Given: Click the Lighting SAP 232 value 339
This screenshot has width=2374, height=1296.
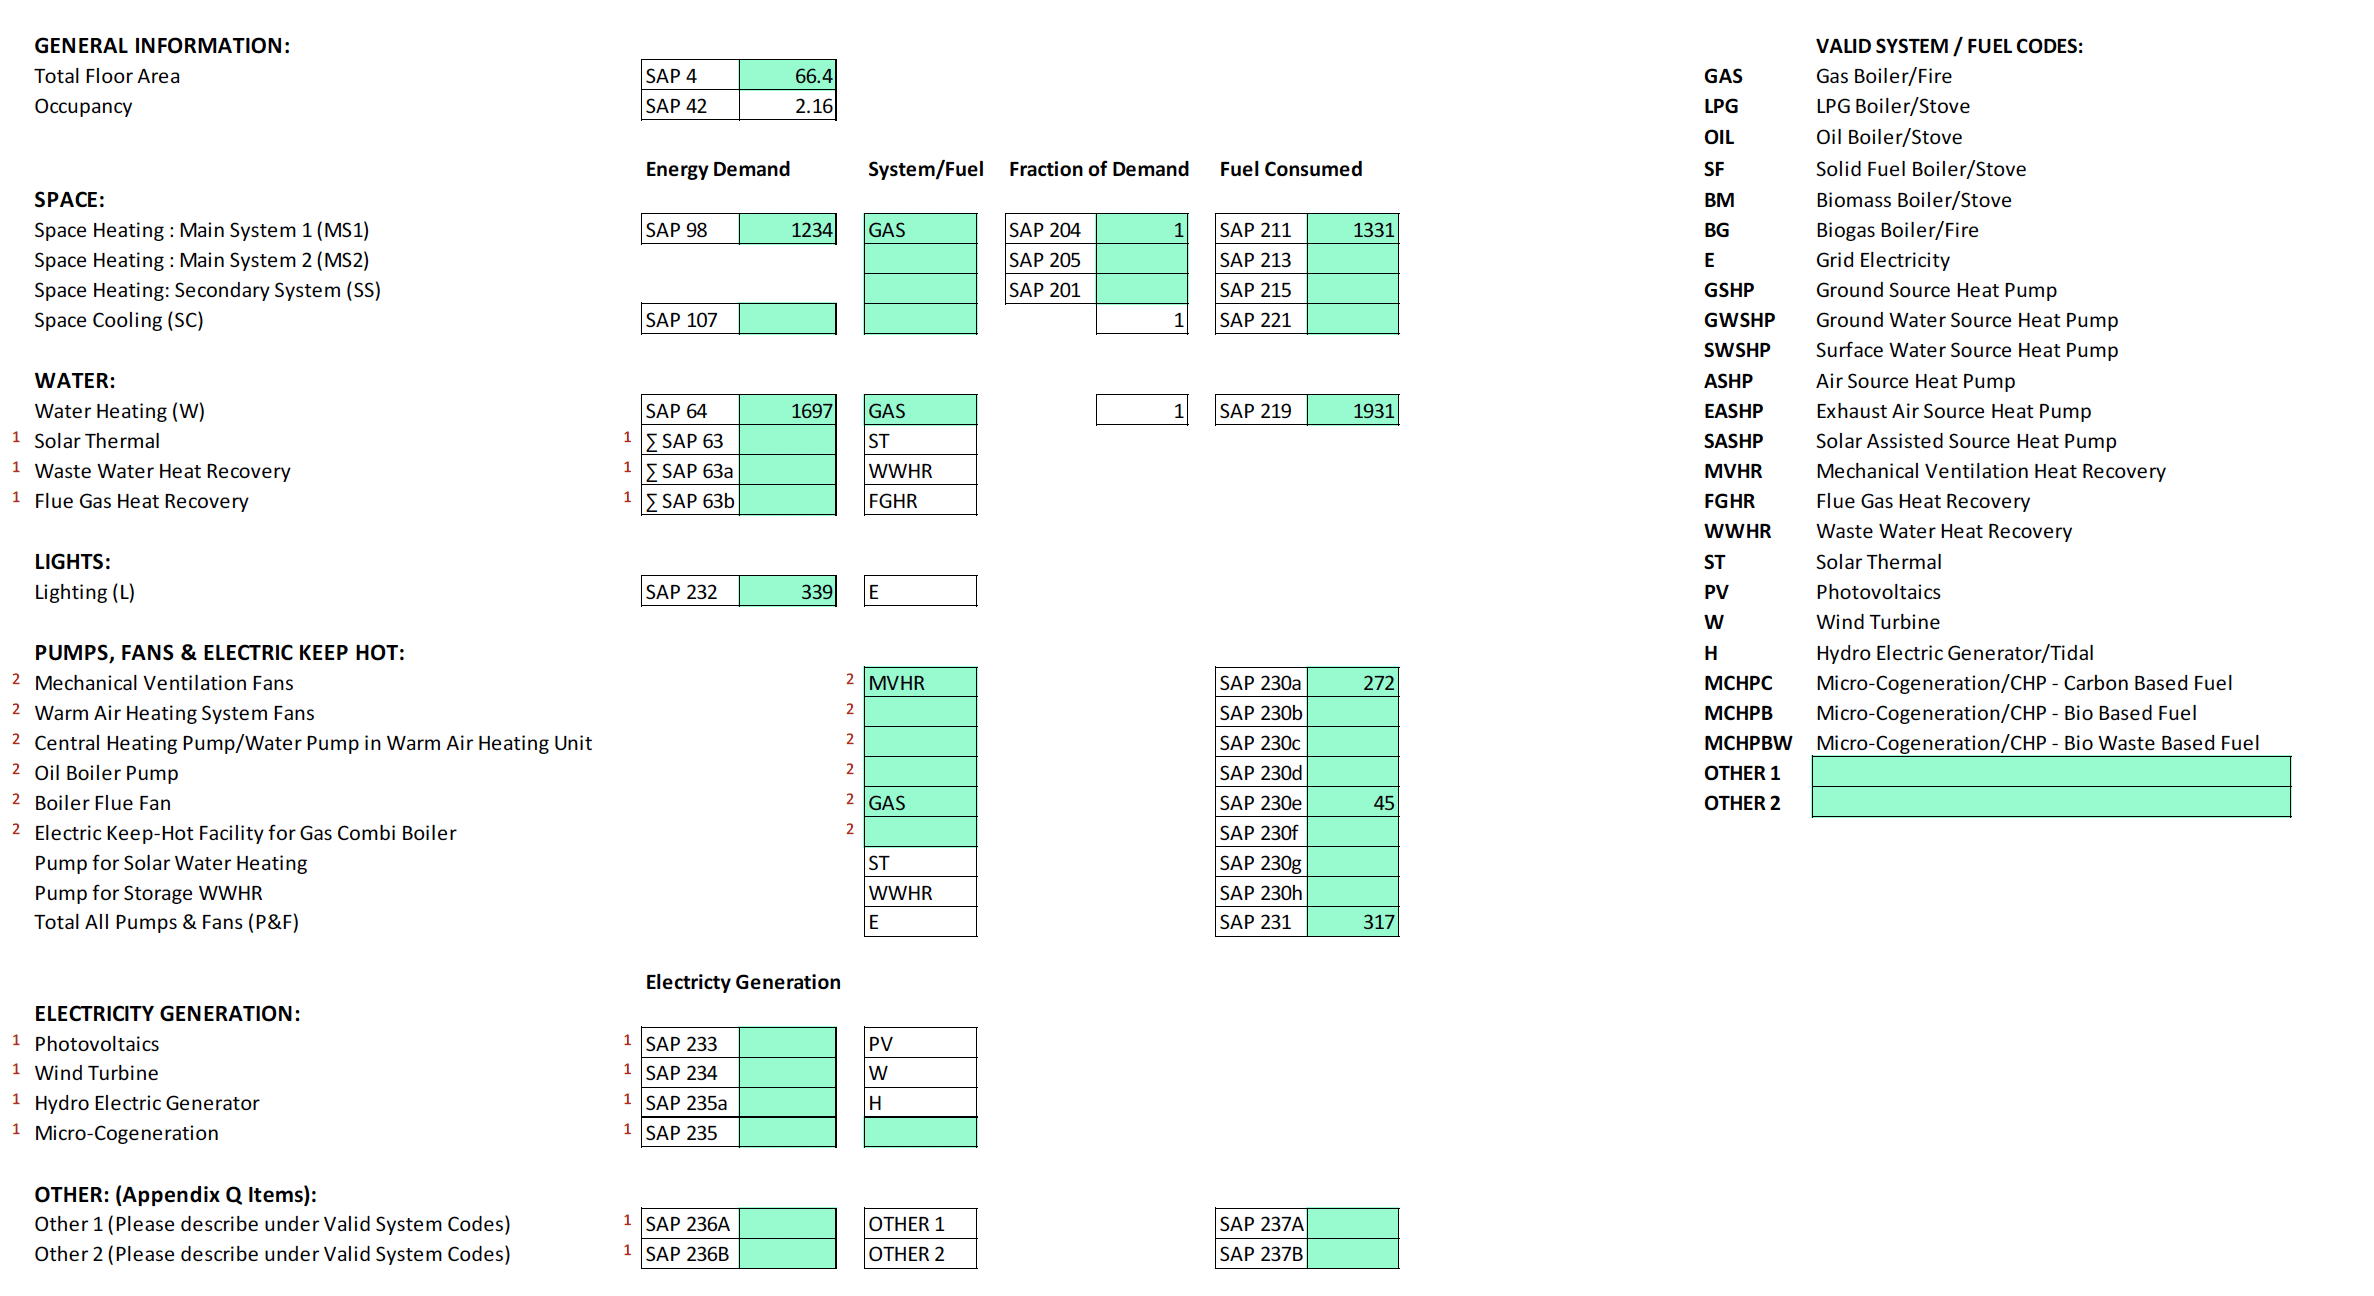Looking at the screenshot, I should coord(787,592).
